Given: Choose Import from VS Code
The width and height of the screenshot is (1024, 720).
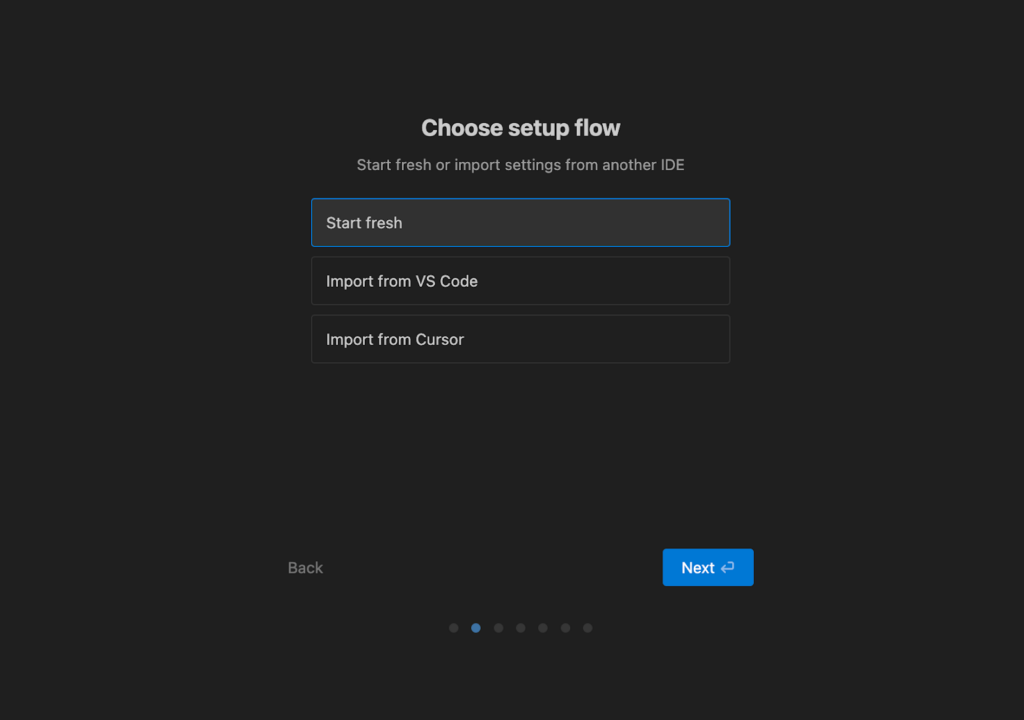Looking at the screenshot, I should point(520,281).
